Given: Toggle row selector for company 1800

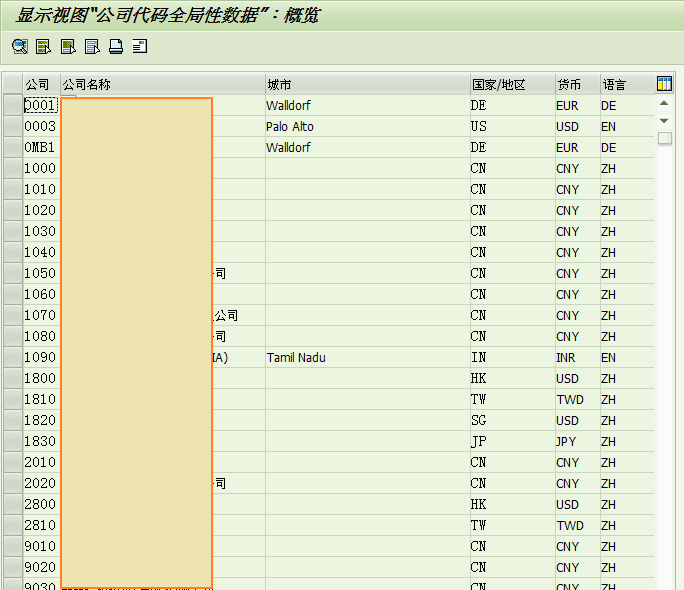Looking at the screenshot, I should pos(13,378).
